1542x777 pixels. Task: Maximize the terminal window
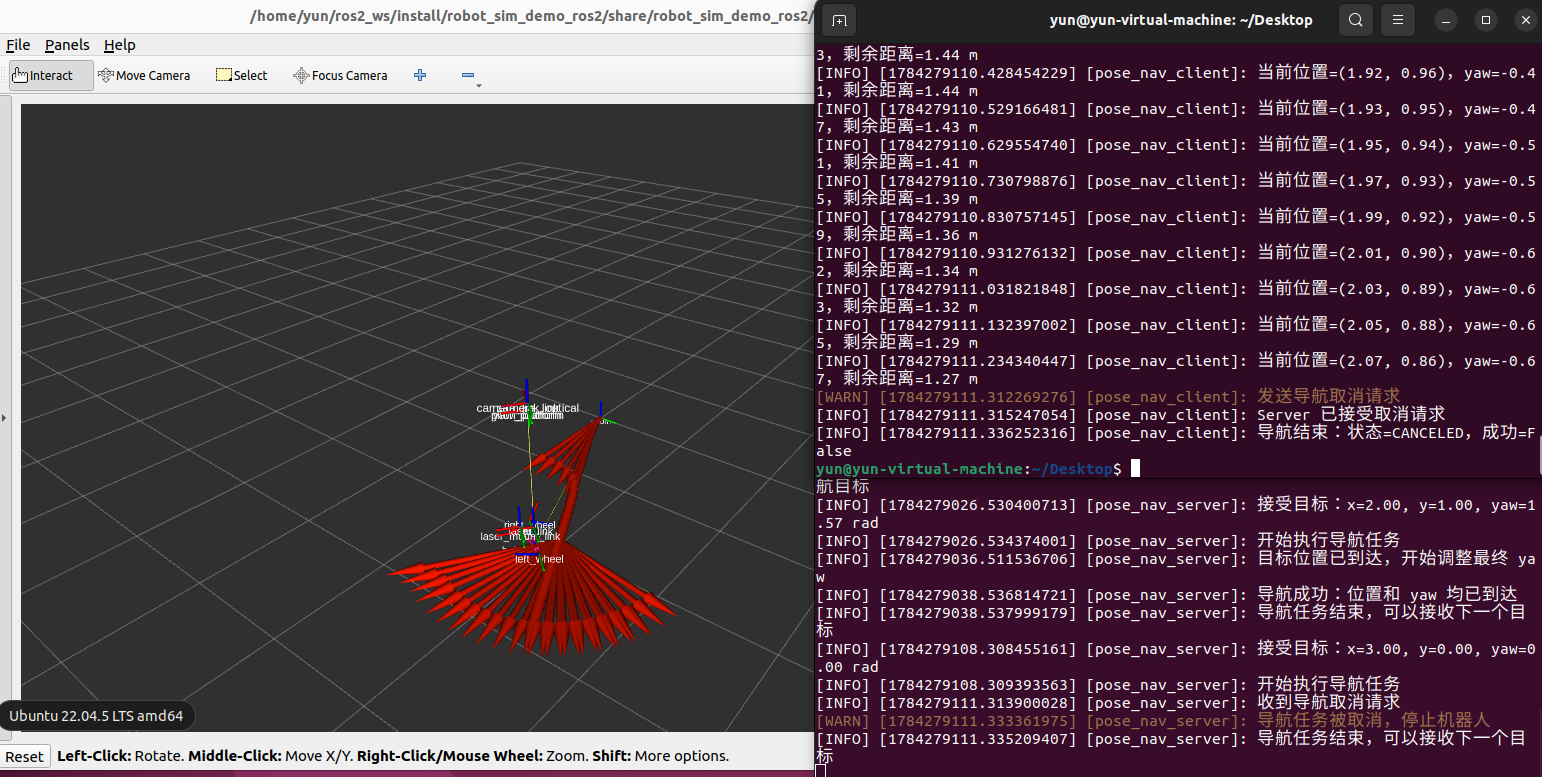tap(1486, 20)
